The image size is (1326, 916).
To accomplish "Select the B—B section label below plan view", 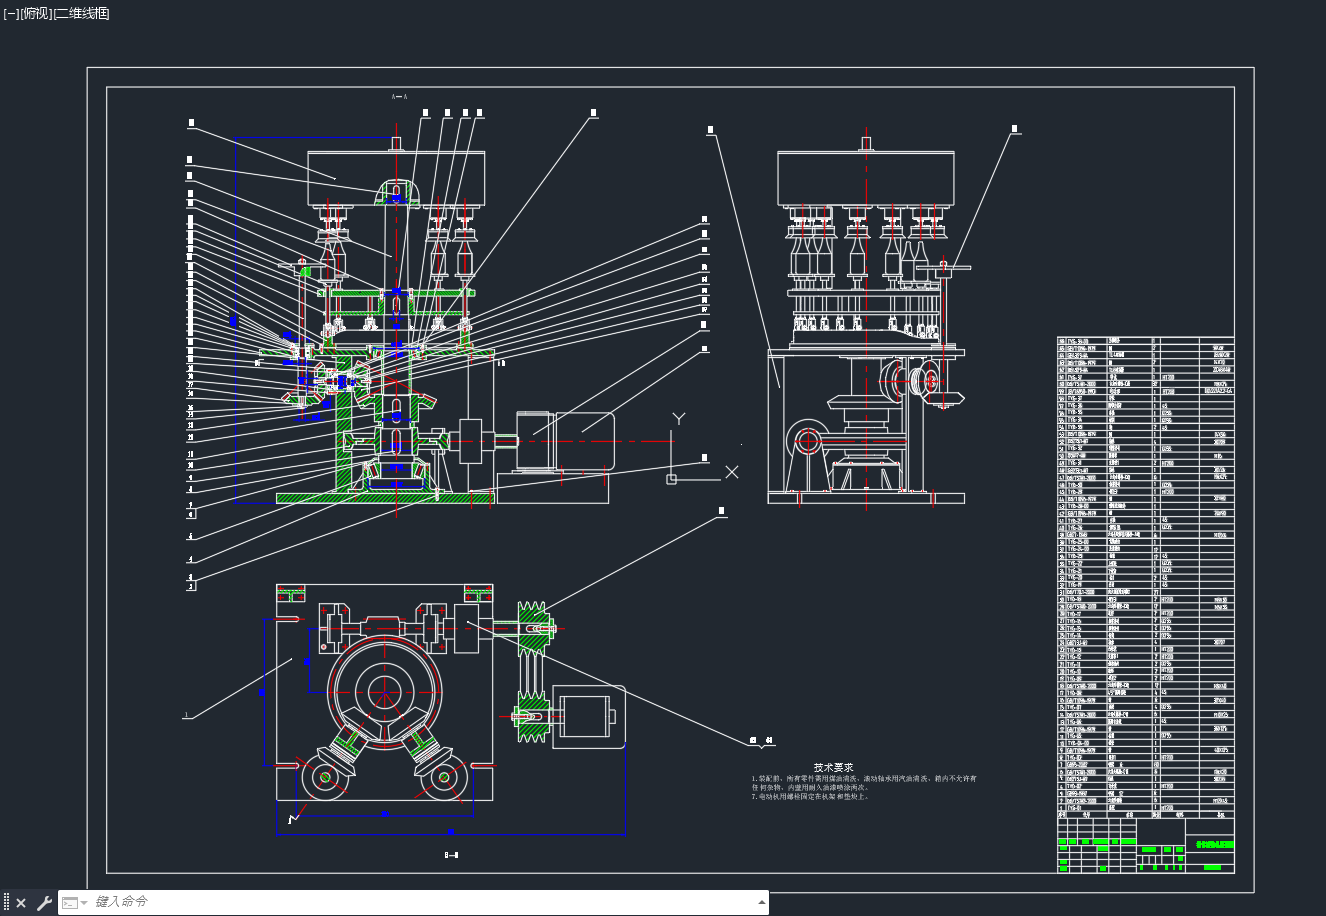I will (451, 855).
